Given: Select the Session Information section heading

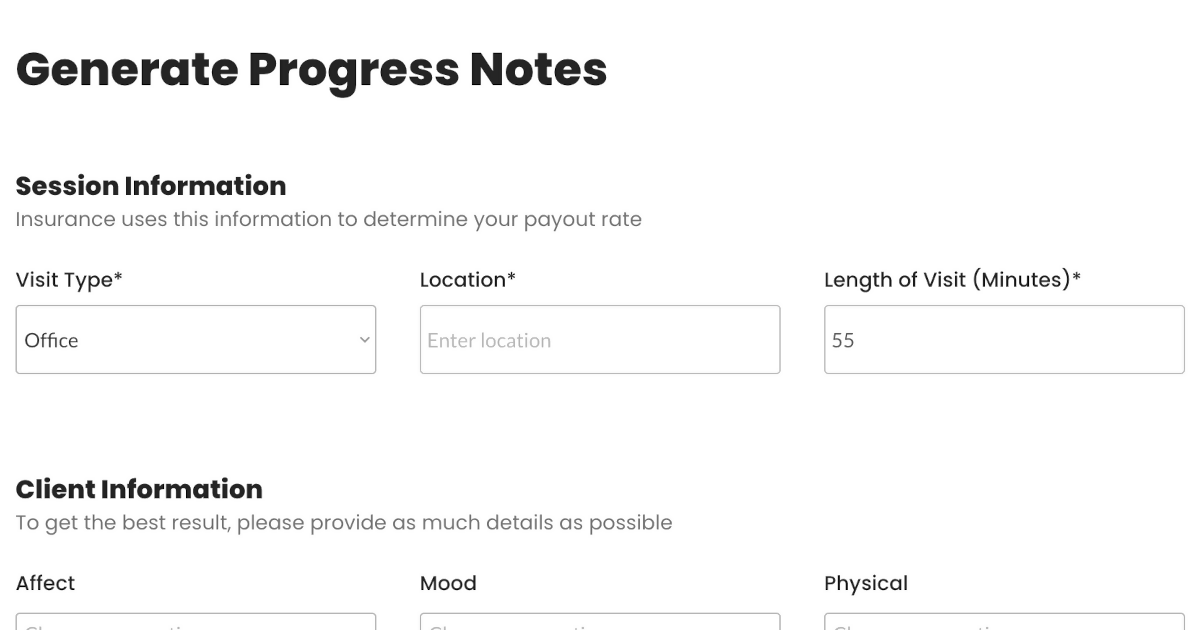Looking at the screenshot, I should click(151, 186).
